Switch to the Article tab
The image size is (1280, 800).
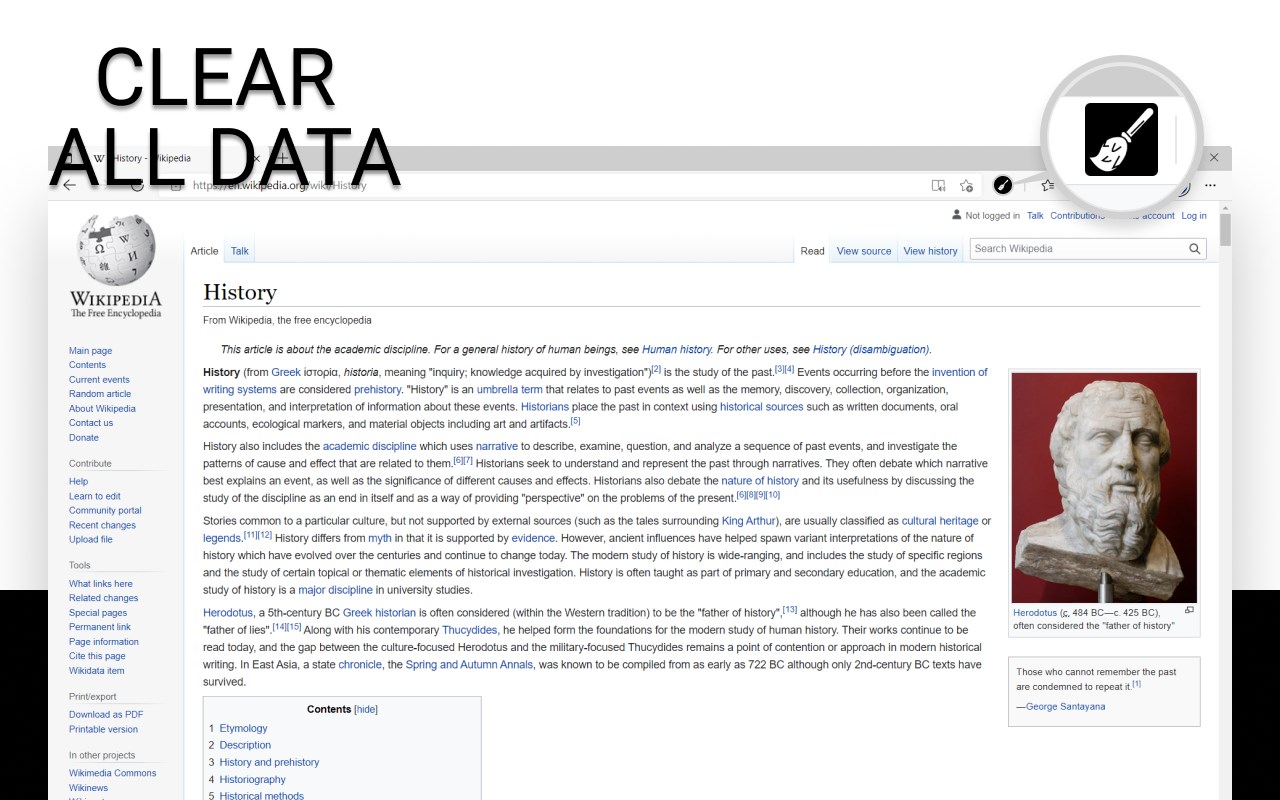(204, 251)
